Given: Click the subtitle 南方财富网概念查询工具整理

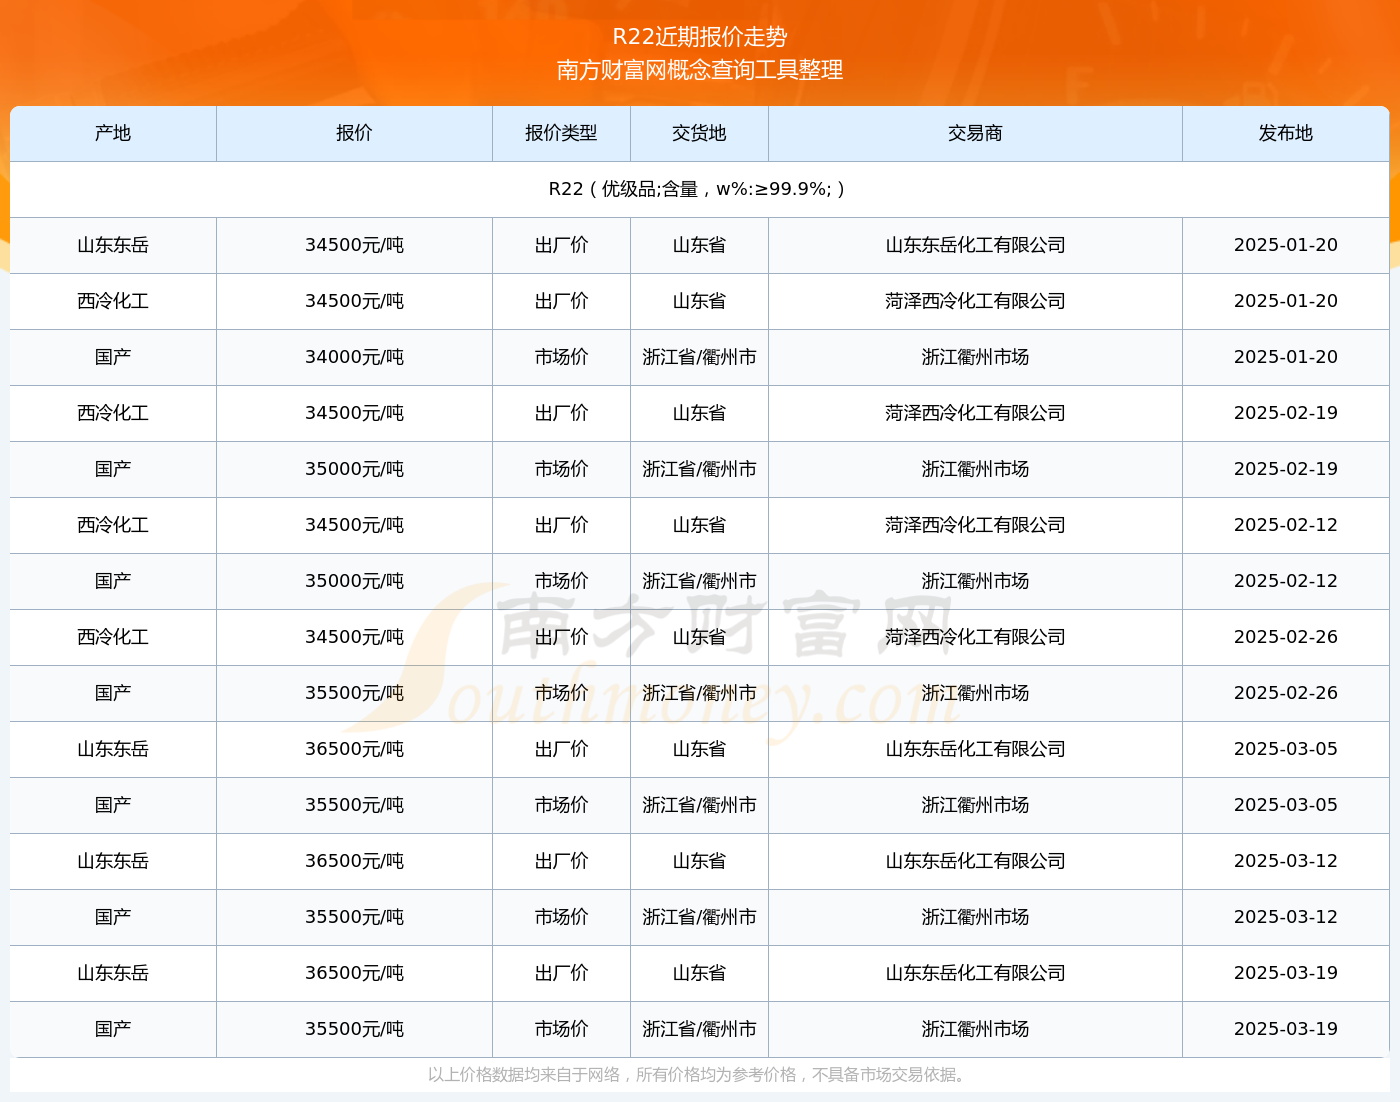Looking at the screenshot, I should click(x=700, y=70).
